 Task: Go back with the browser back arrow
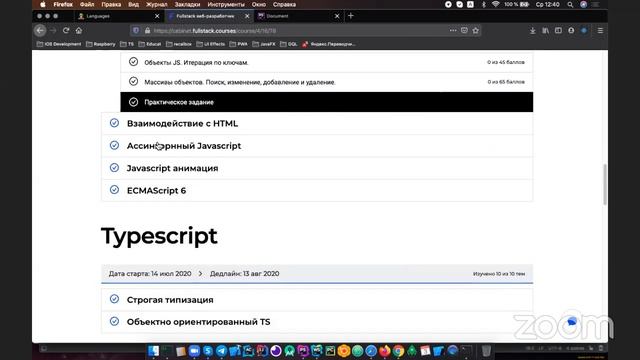coord(40,30)
